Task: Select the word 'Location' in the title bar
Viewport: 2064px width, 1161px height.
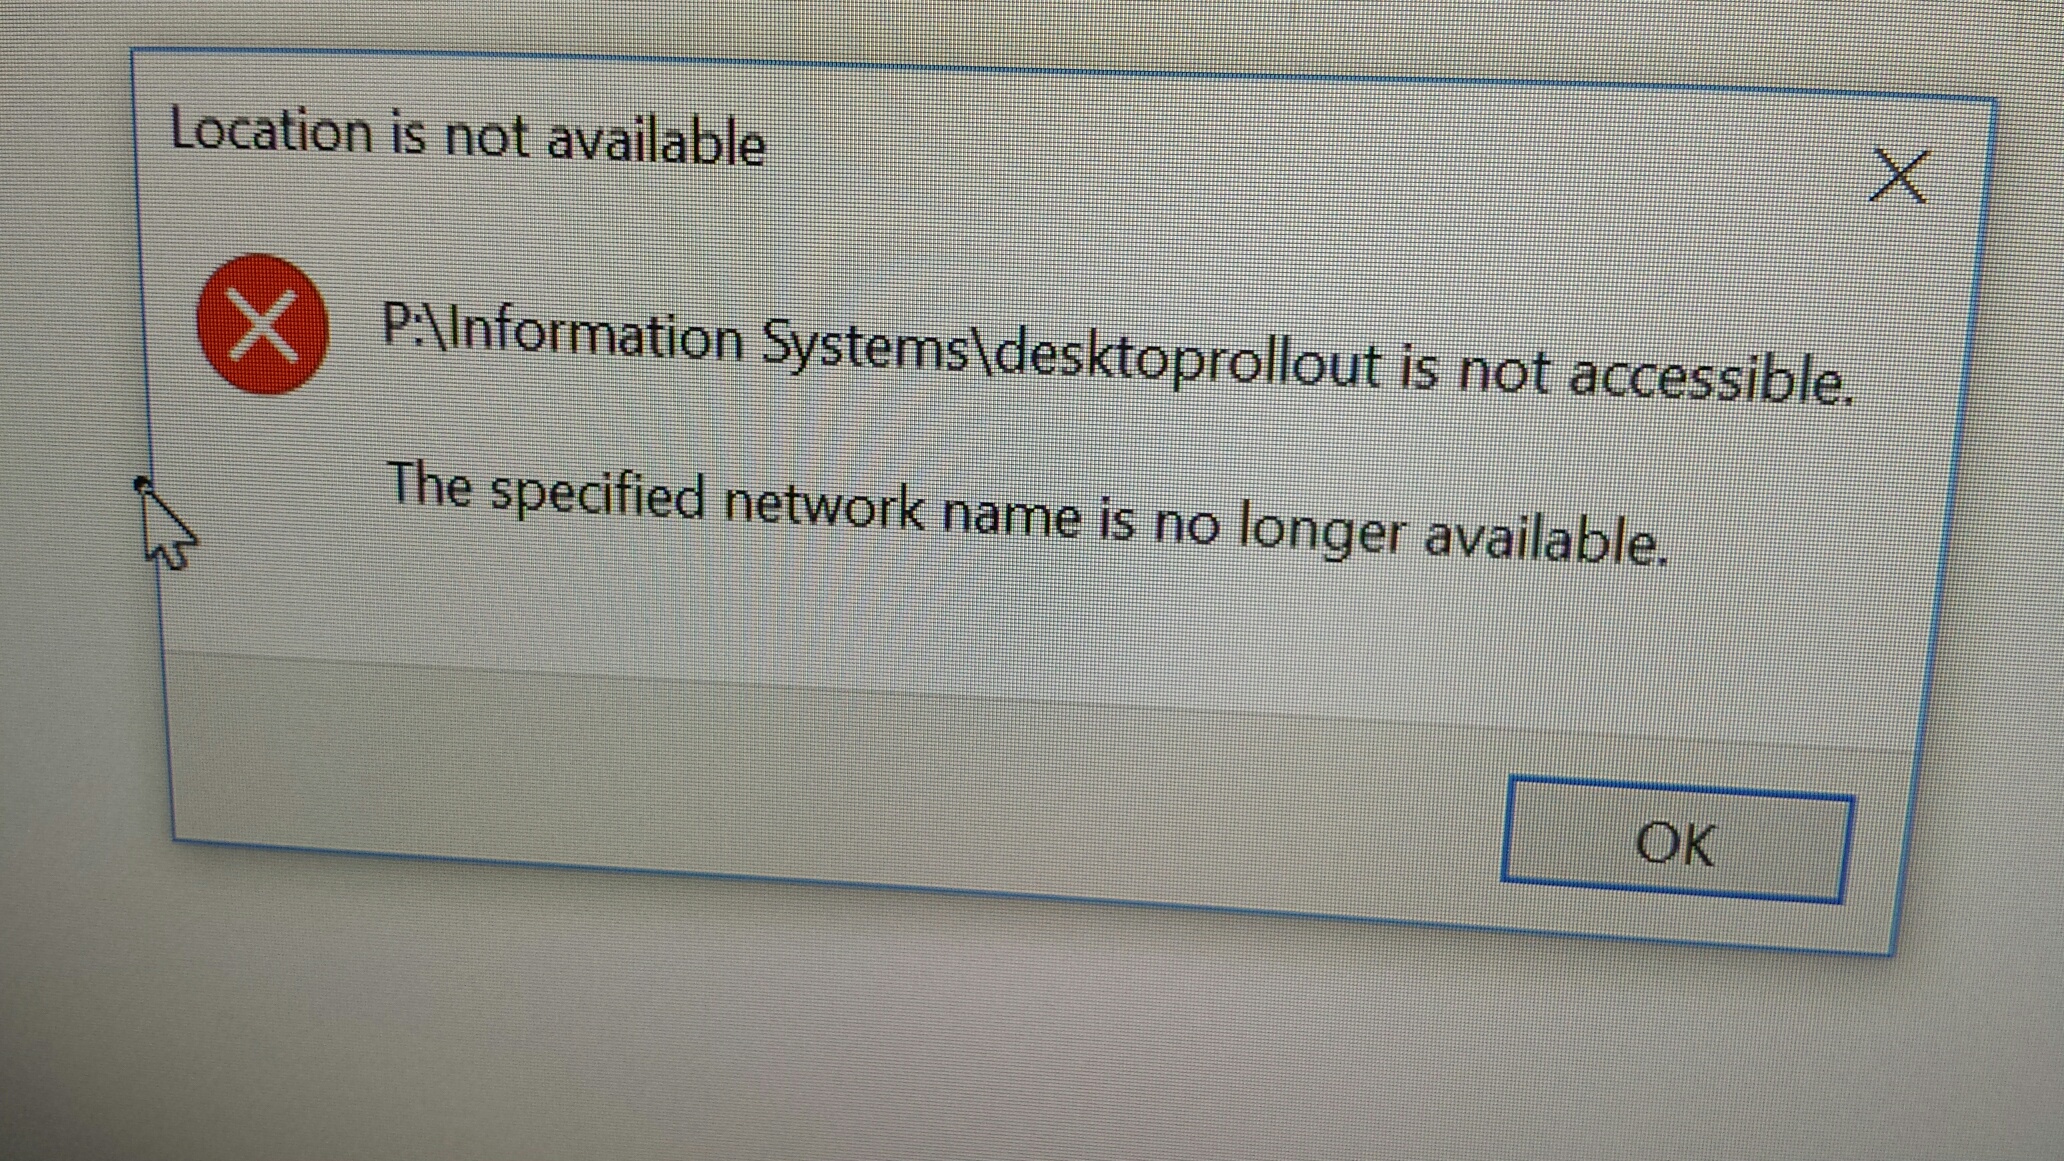Action: click(271, 130)
